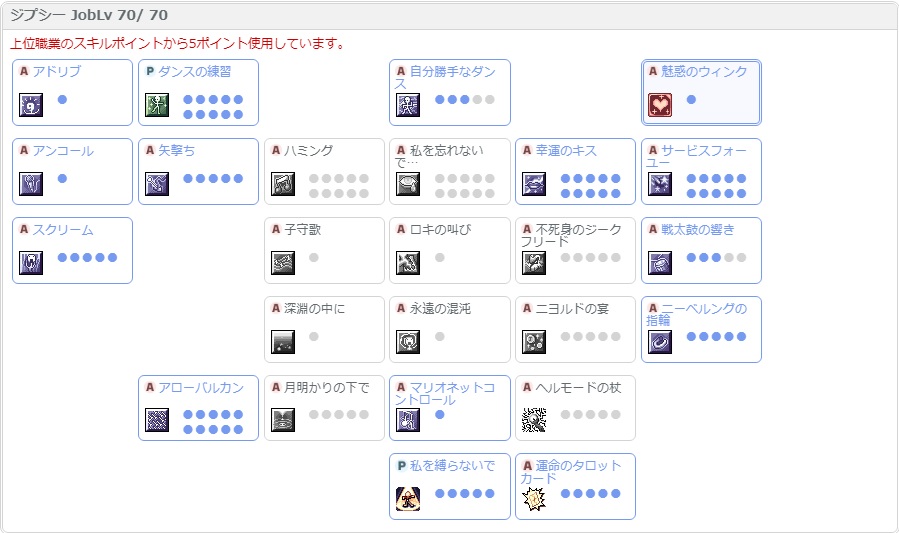Toggle the 永遠の混沌 single level dot
899x533 pixels.
pyautogui.click(x=440, y=336)
